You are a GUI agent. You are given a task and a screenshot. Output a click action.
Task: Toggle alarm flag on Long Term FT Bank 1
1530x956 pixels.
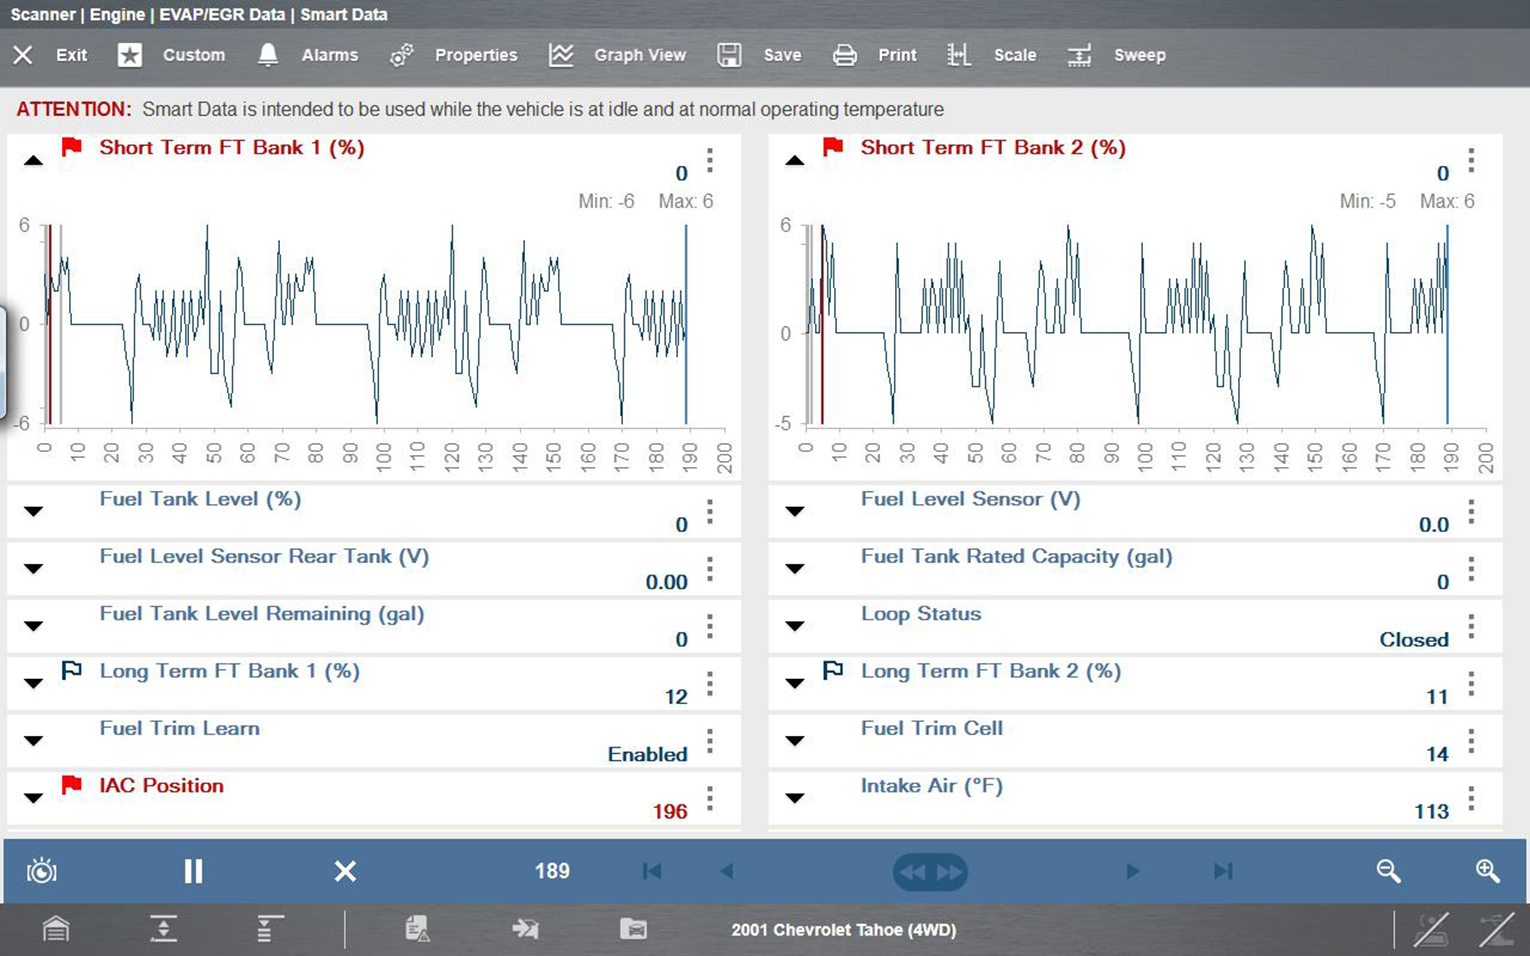click(x=72, y=671)
